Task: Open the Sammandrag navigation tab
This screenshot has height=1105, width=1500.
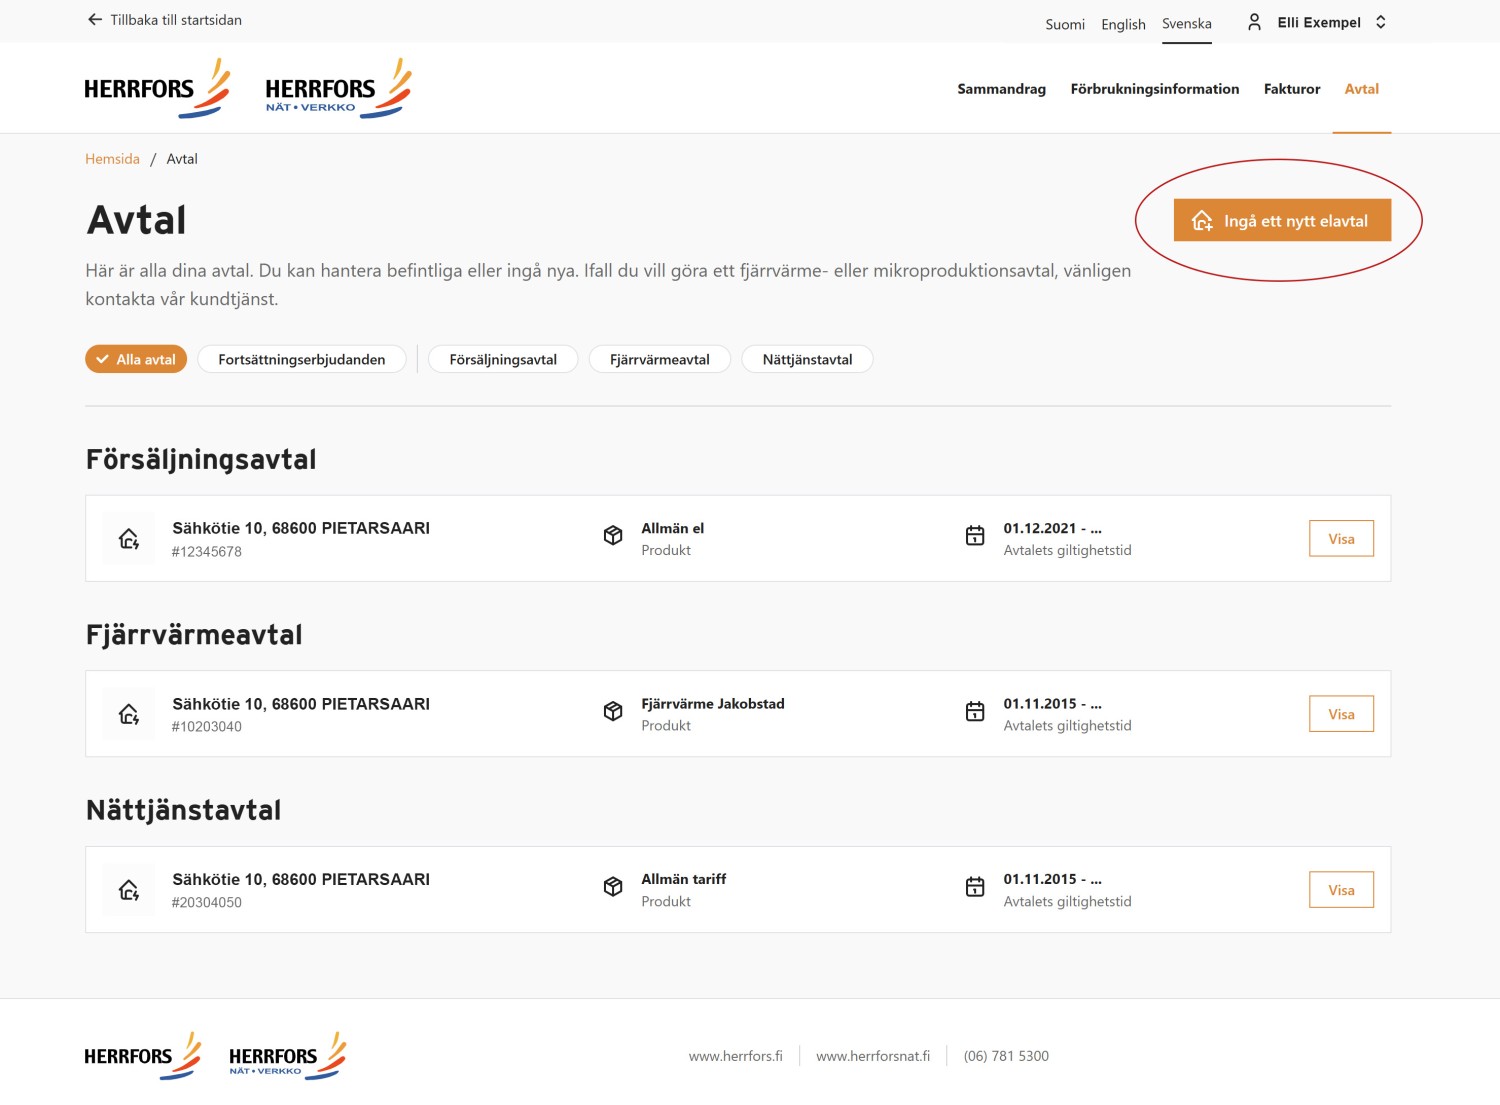Action: tap(1002, 89)
